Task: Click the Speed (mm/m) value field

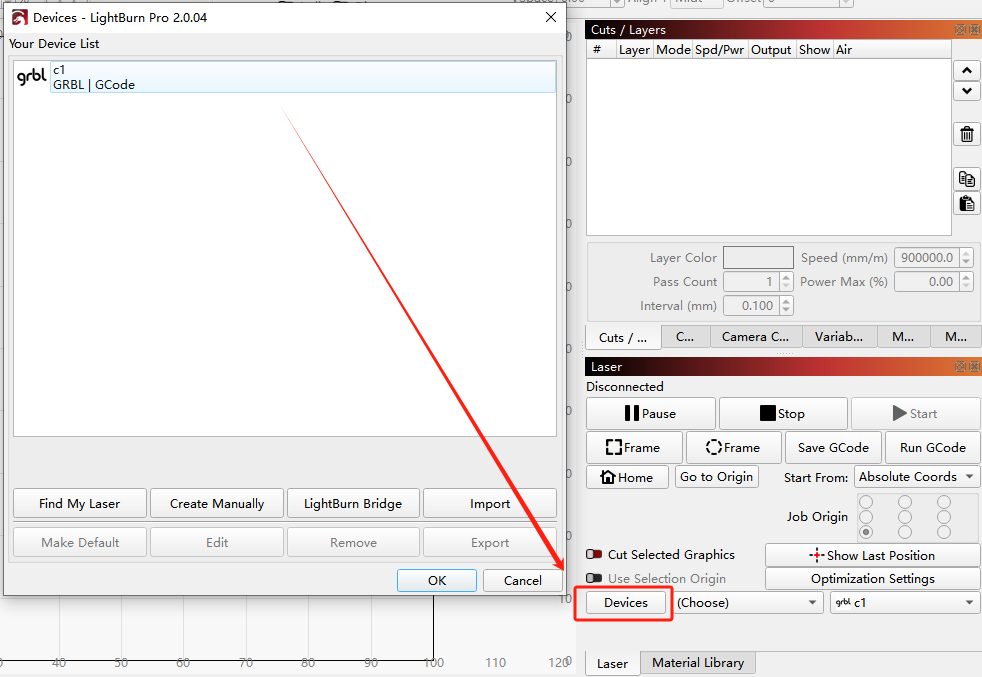Action: pos(927,257)
